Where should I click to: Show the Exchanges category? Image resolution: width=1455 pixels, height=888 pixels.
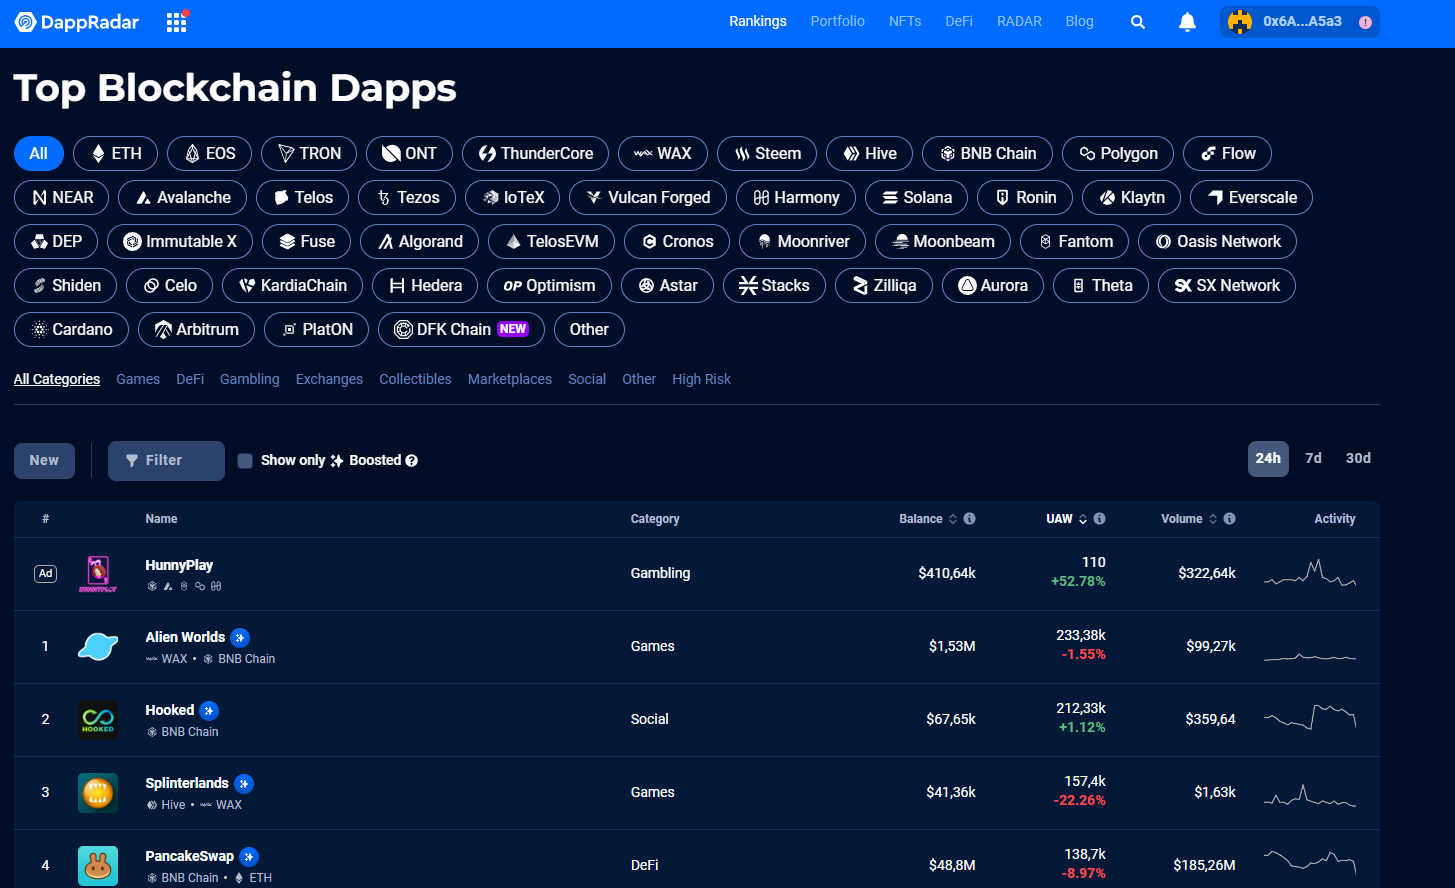click(x=329, y=379)
